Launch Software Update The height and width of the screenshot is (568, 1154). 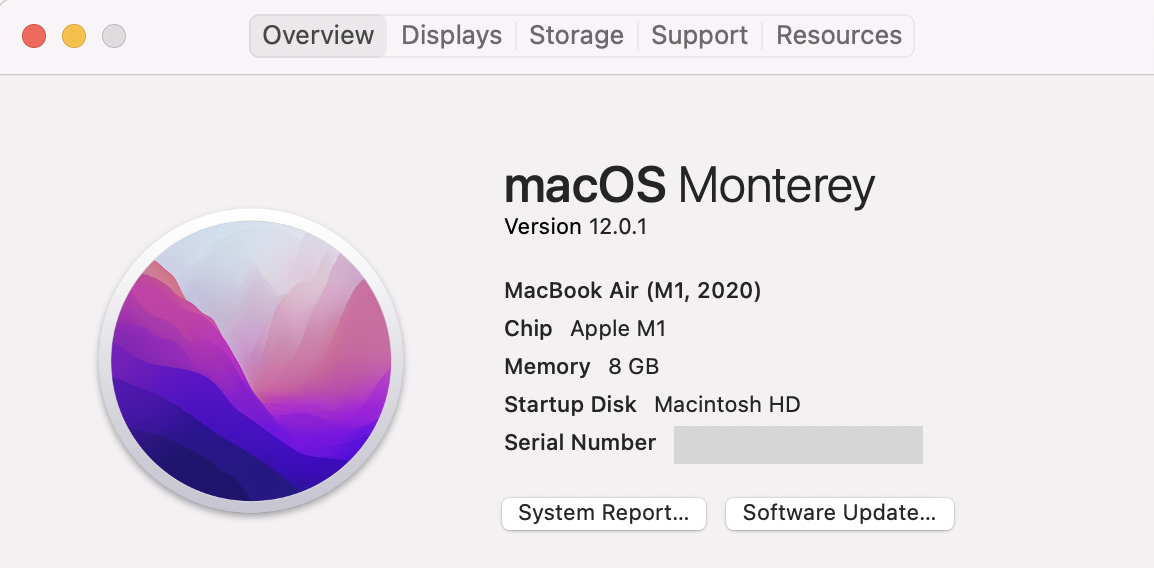(839, 513)
